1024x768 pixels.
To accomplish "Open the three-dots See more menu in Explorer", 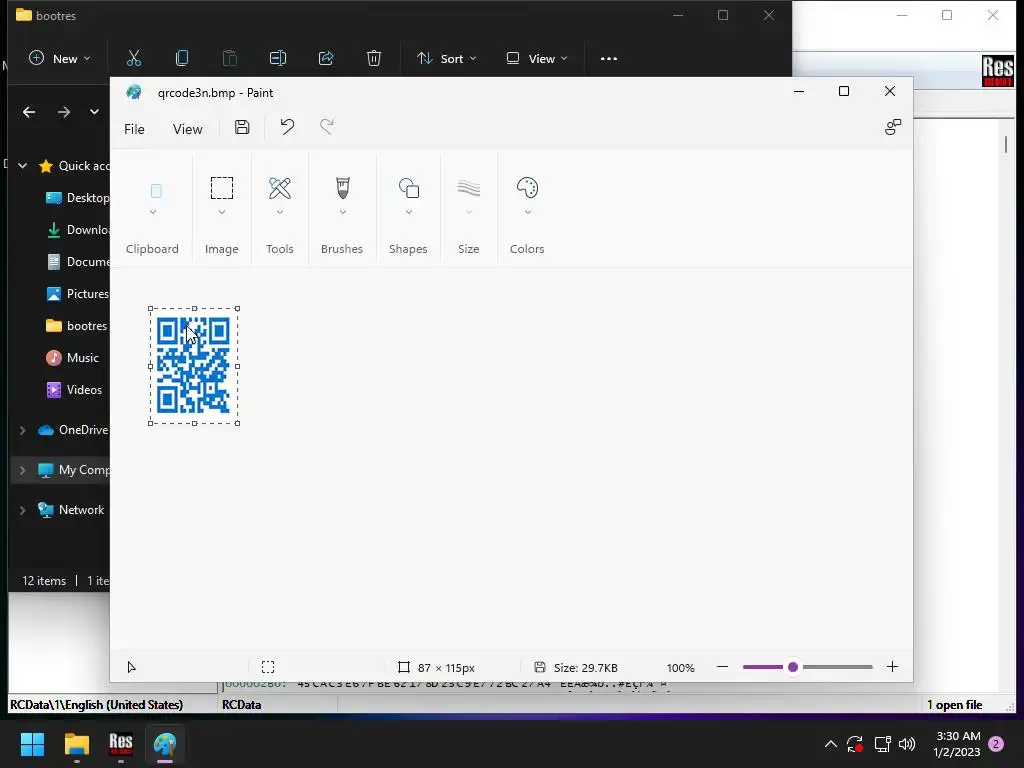I will [x=609, y=59].
